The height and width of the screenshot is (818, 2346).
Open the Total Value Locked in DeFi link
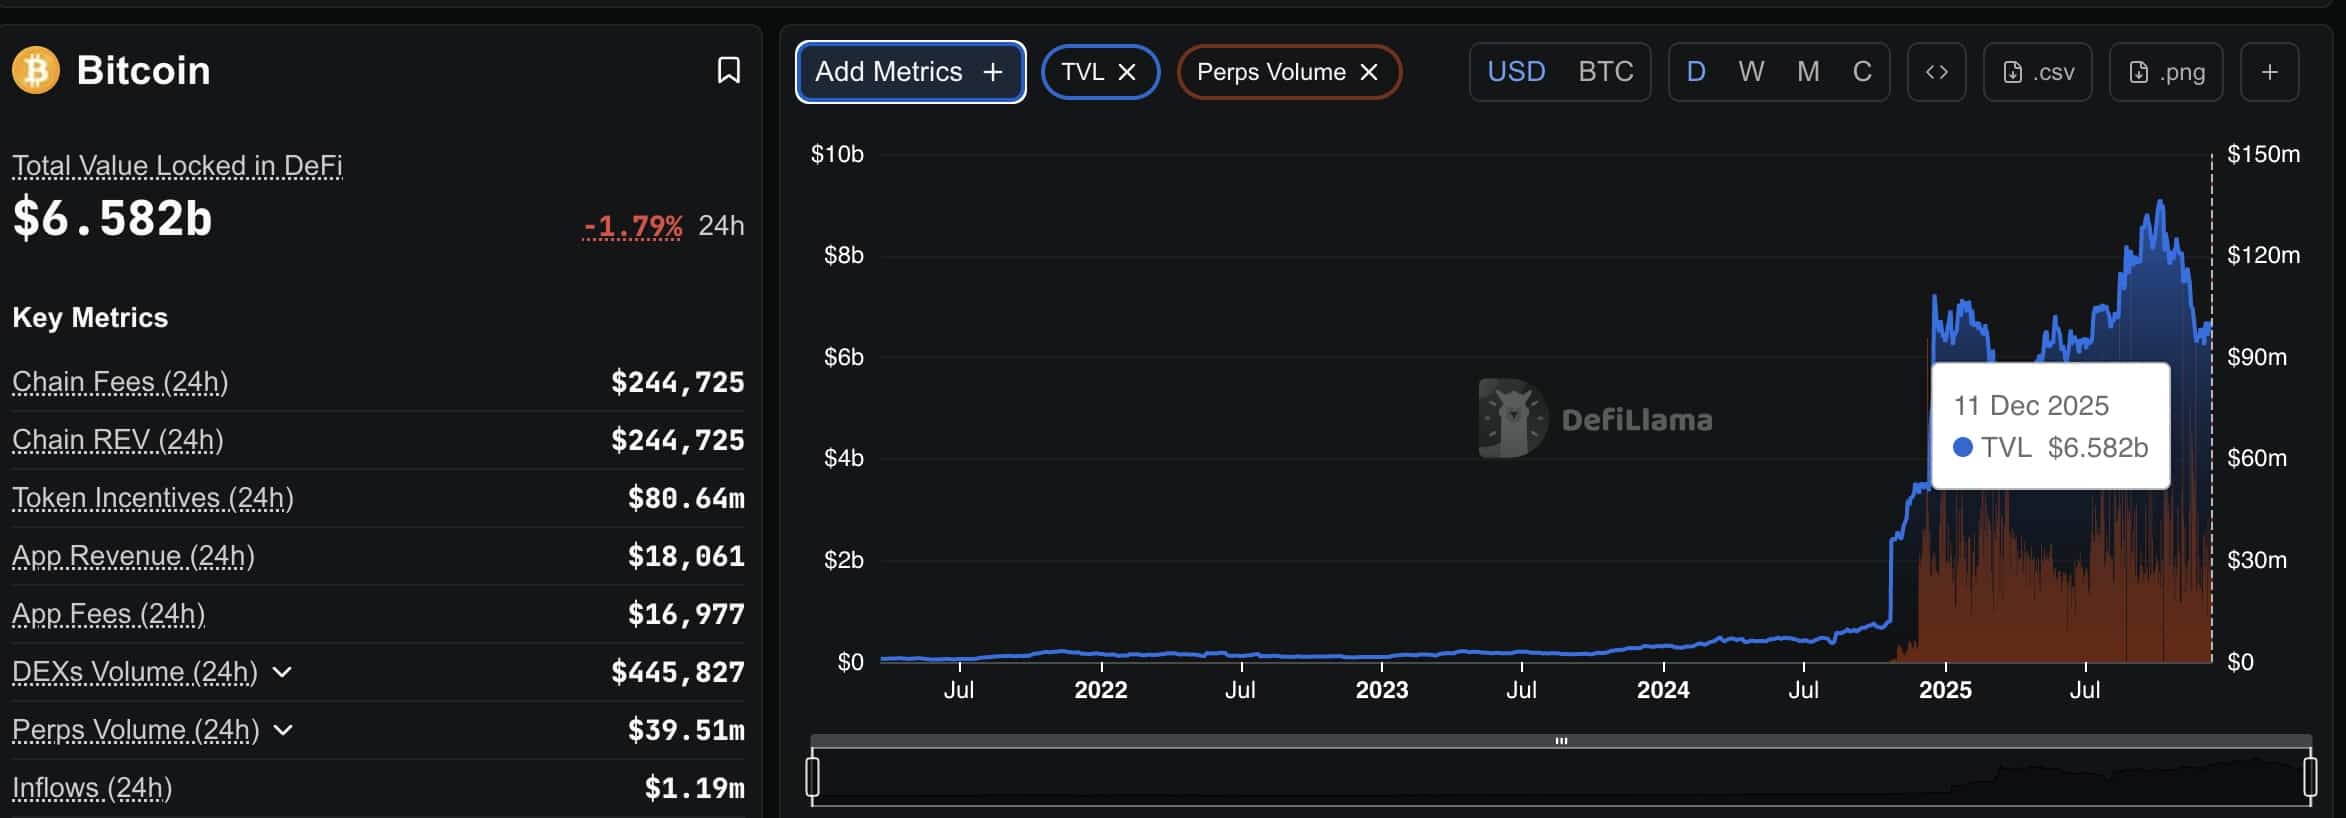(176, 166)
